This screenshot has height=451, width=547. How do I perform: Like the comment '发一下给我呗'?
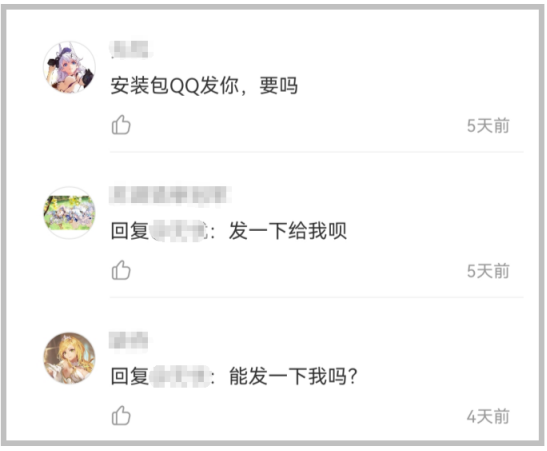121,270
